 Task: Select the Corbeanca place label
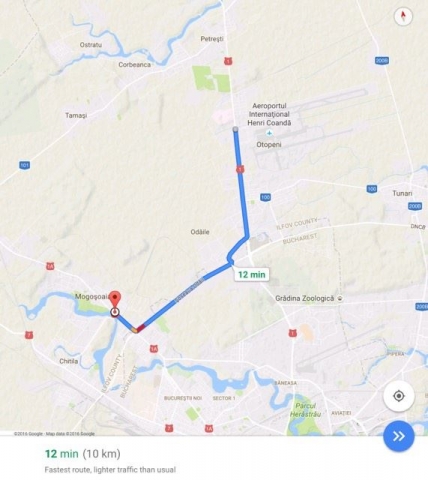pos(135,65)
